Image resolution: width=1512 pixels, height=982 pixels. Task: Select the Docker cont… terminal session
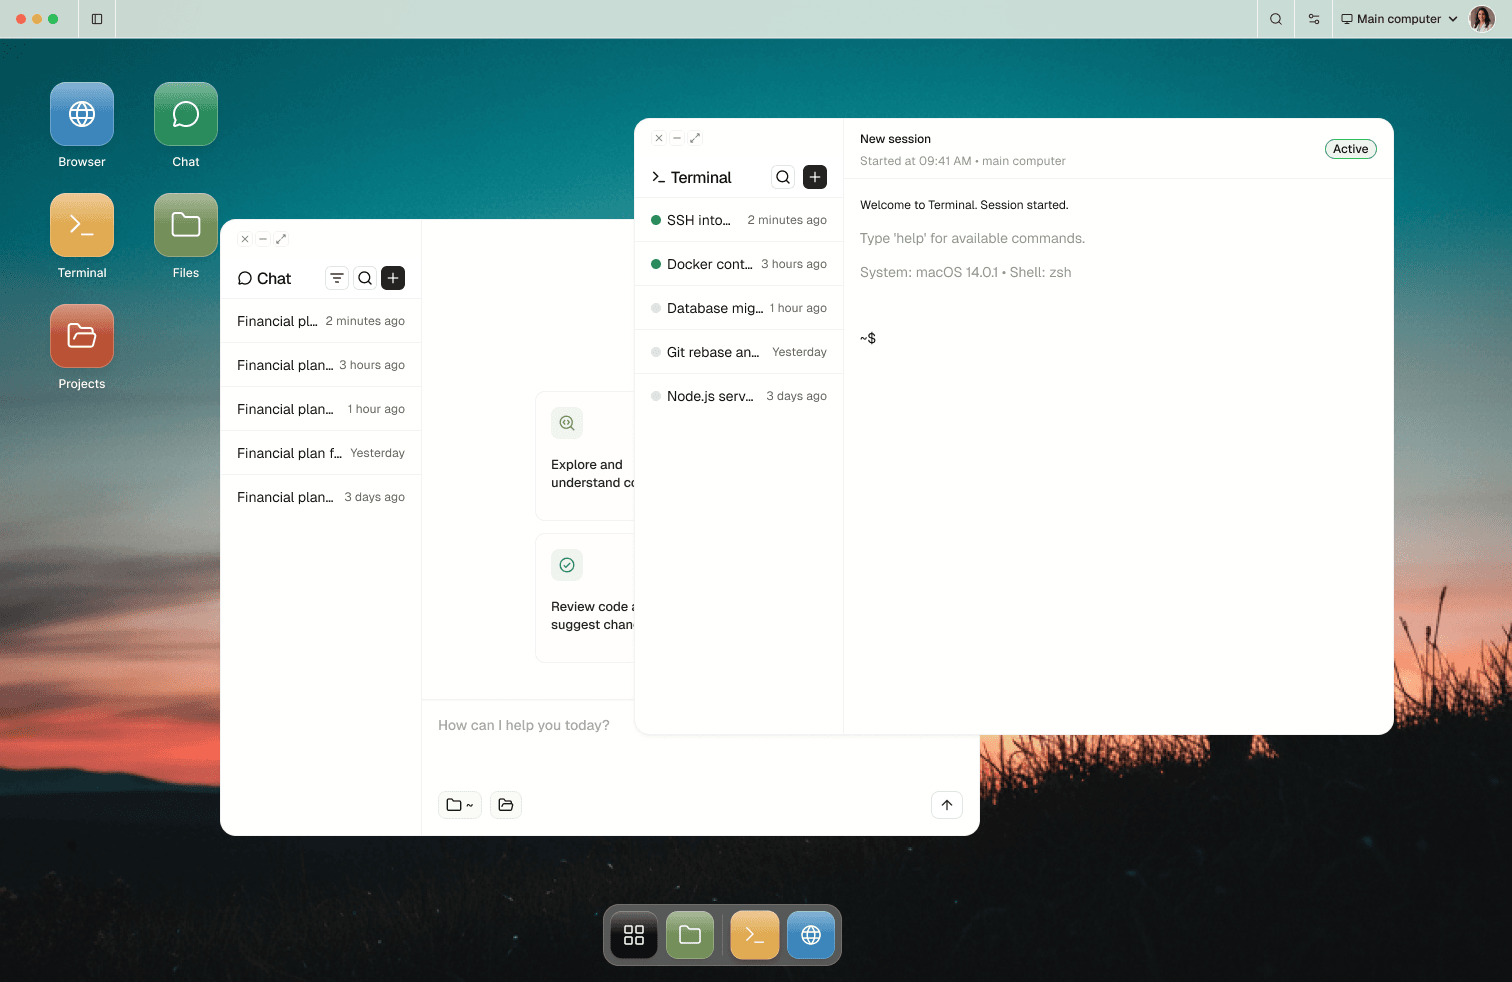click(x=739, y=264)
